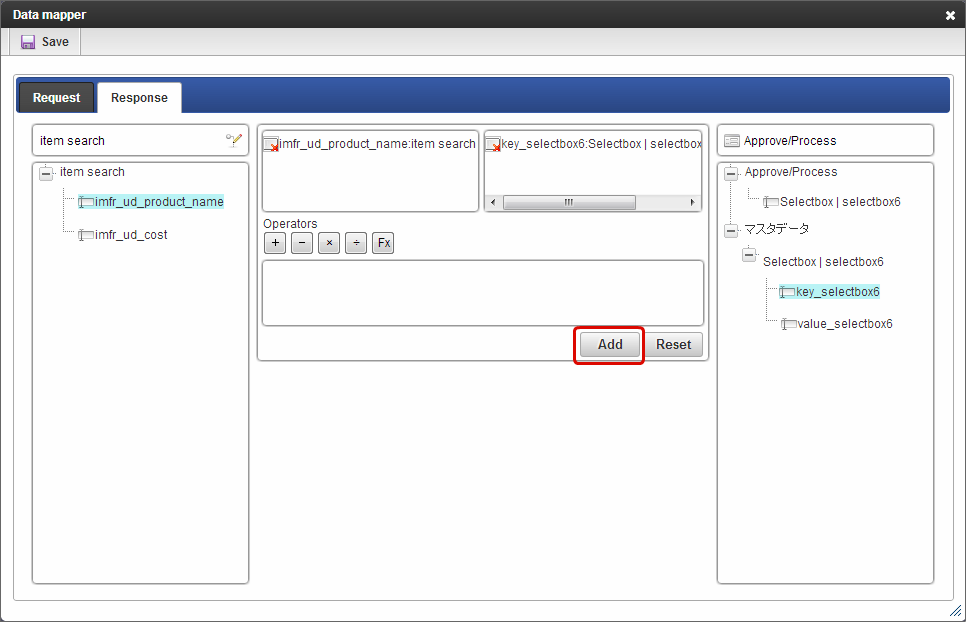Insert the divide operator
The width and height of the screenshot is (966, 622).
point(356,243)
